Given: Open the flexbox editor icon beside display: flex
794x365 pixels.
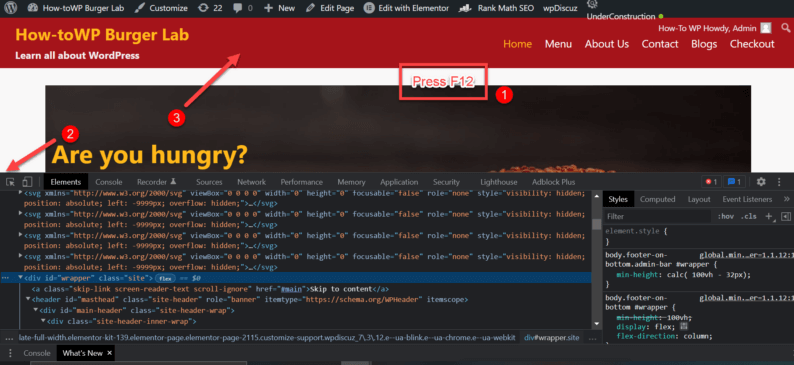Looking at the screenshot, I should click(x=684, y=327).
